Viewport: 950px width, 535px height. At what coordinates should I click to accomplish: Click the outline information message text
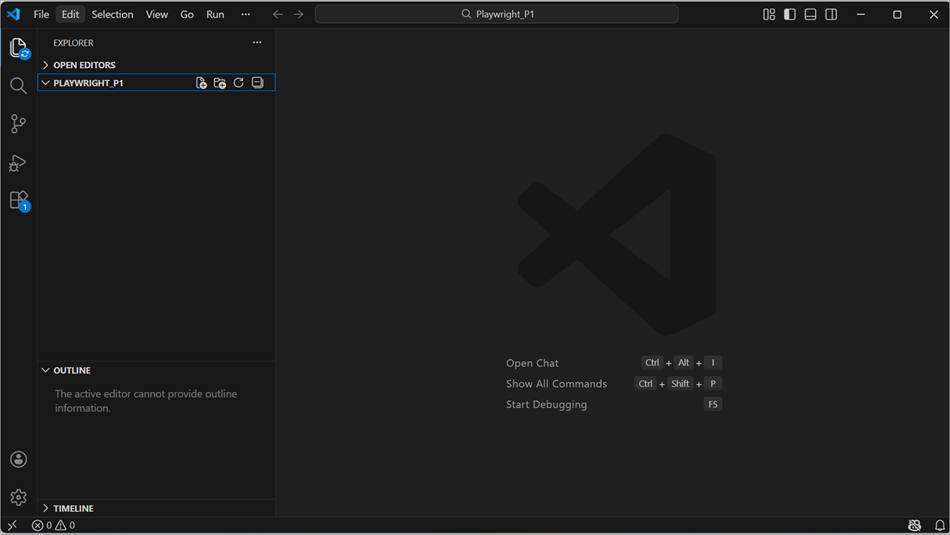146,401
